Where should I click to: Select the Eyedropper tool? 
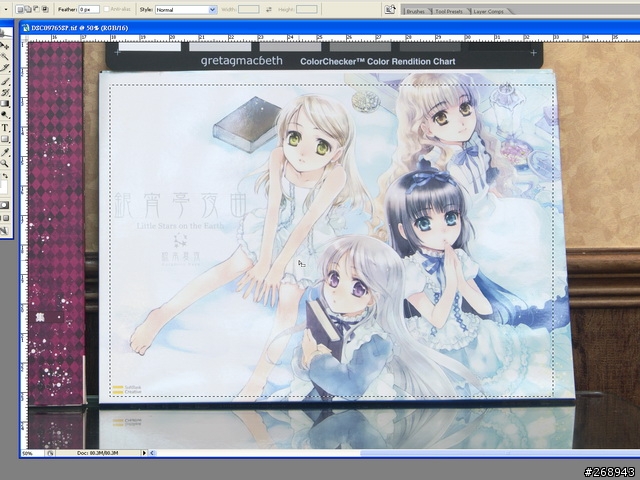[5, 152]
